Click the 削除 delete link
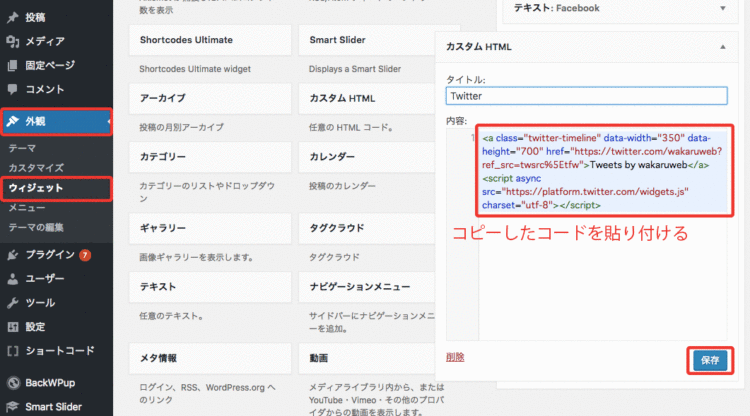Image resolution: width=750 pixels, height=416 pixels. coord(455,357)
